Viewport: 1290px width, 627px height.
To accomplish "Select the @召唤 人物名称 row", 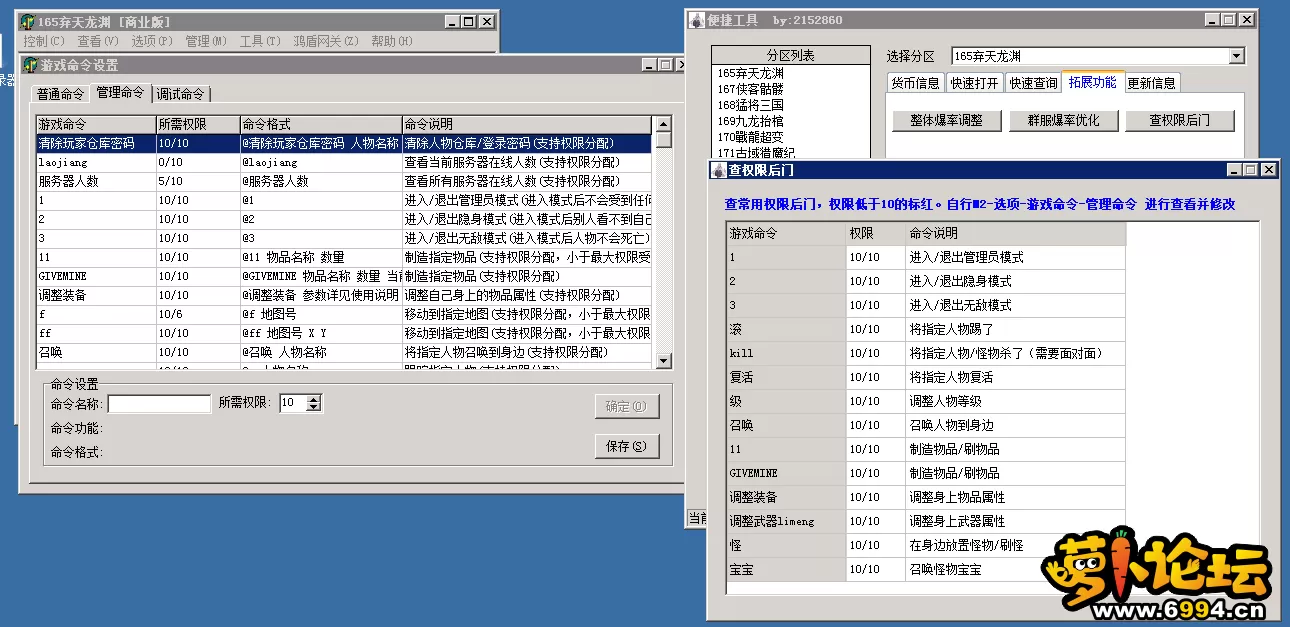I will pos(344,352).
